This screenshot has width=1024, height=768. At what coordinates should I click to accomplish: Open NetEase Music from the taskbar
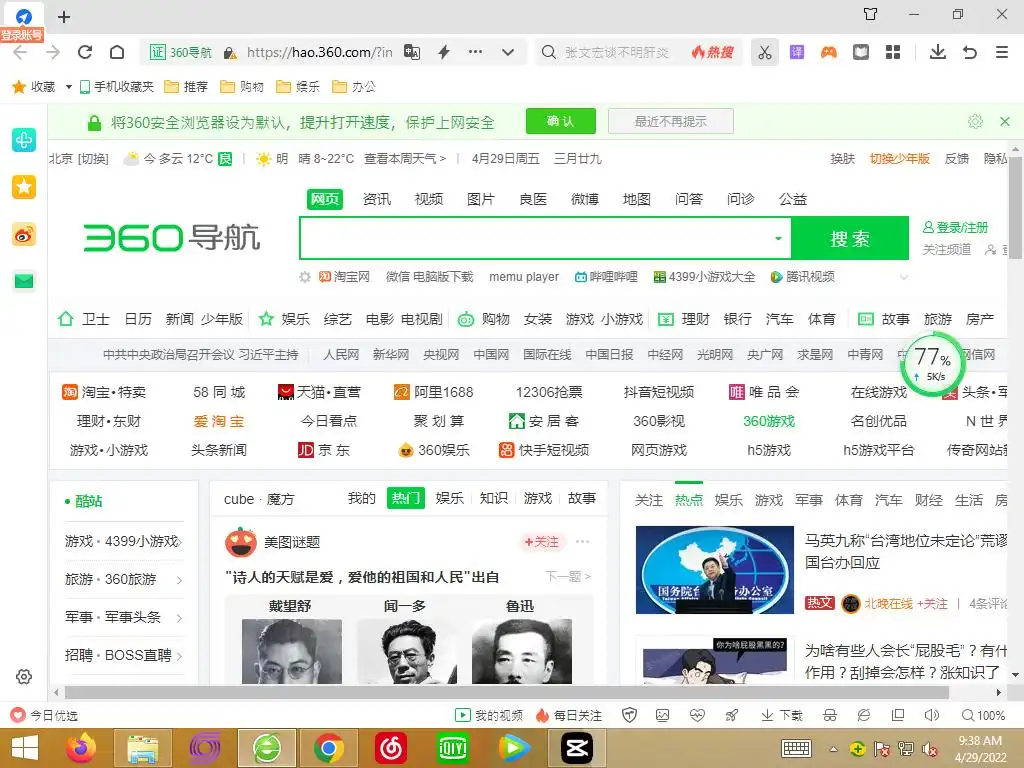click(x=391, y=748)
